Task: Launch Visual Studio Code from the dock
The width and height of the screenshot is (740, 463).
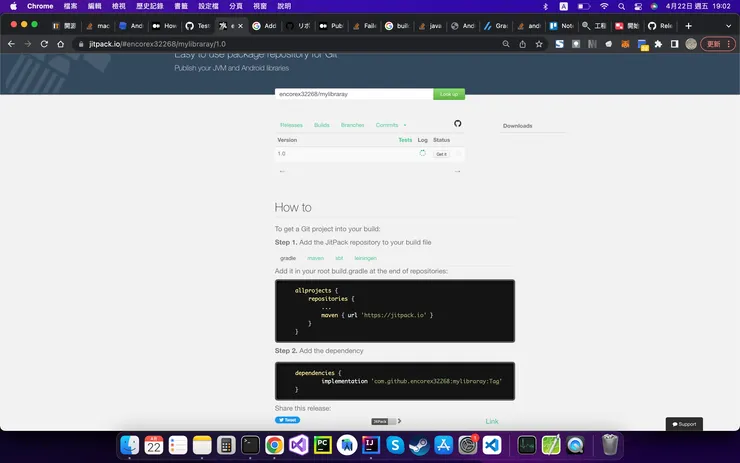Action: coord(492,445)
